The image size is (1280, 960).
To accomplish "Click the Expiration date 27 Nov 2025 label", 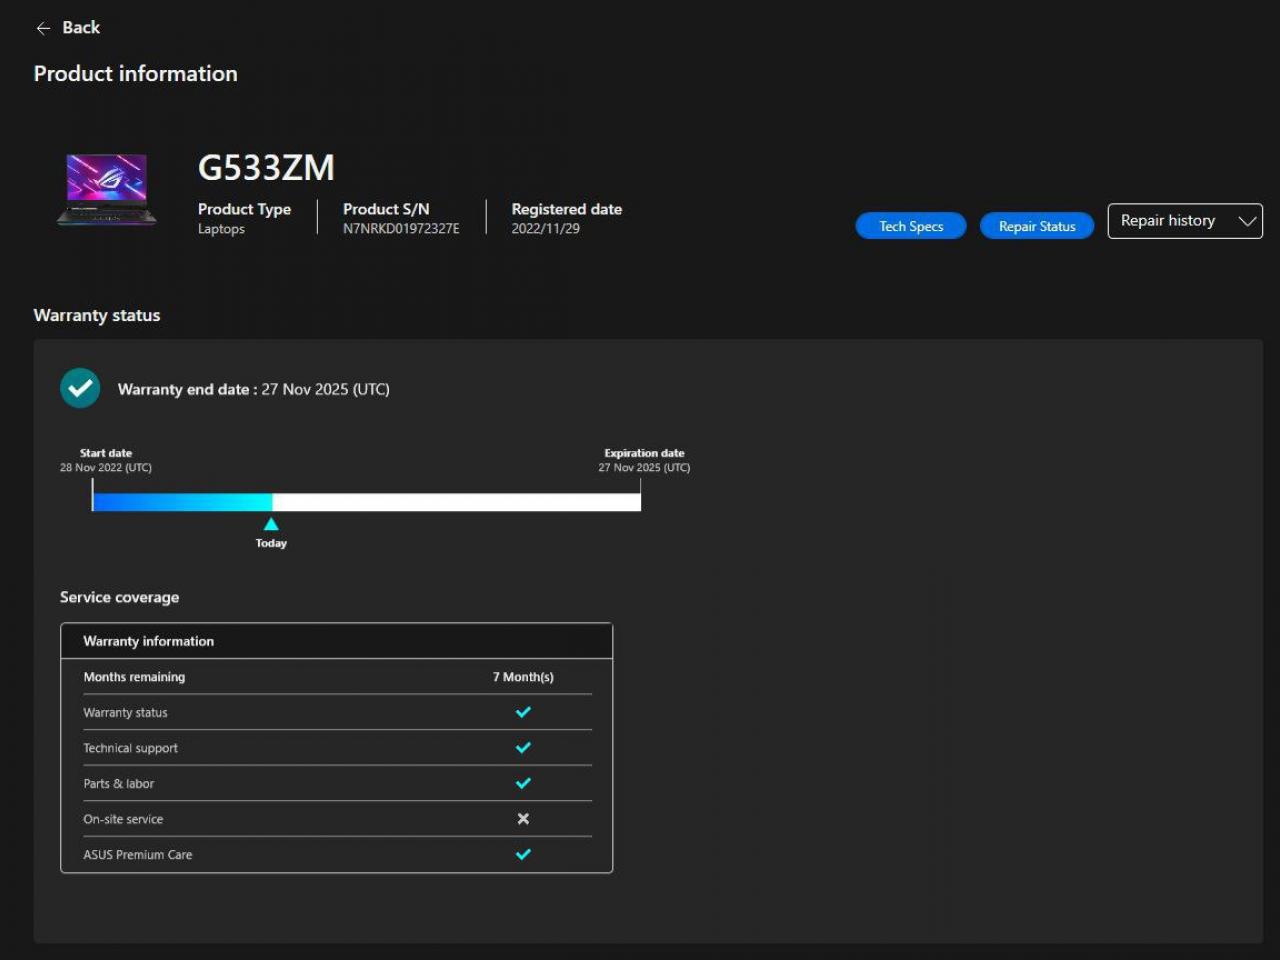I will (644, 460).
